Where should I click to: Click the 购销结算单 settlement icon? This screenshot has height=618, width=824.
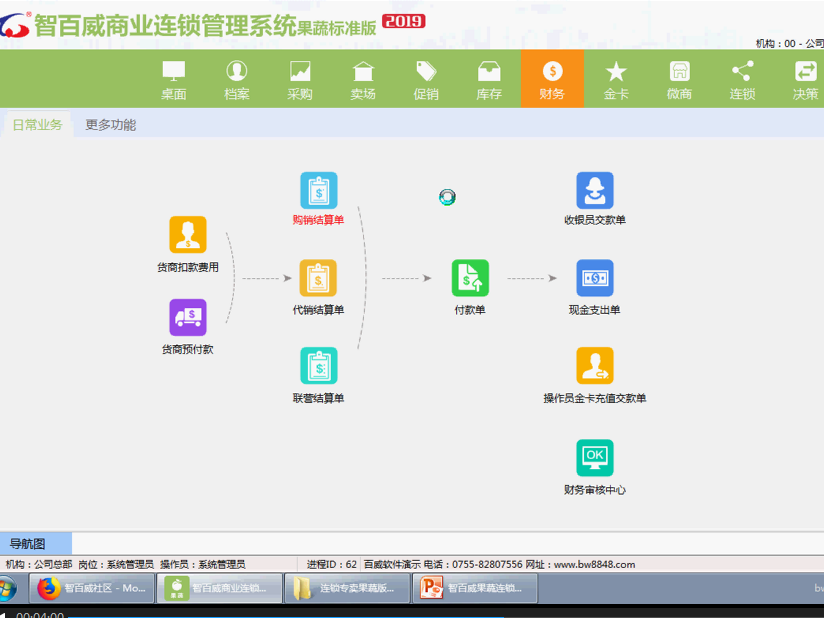point(318,188)
